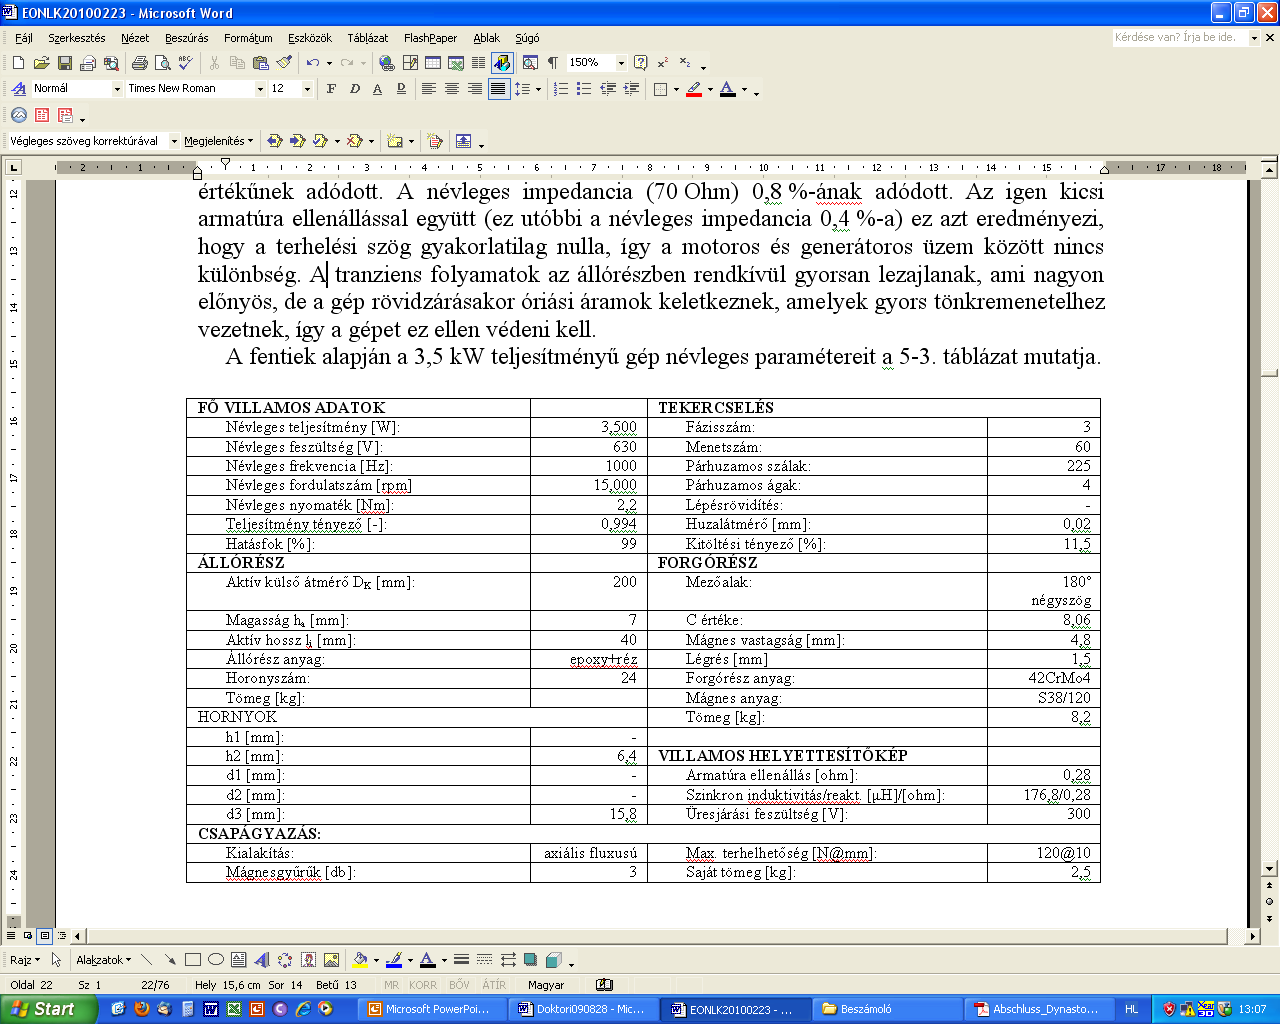This screenshot has height=1024, width=1280.
Task: Open the Styles and Formatting pane
Action: 18,89
